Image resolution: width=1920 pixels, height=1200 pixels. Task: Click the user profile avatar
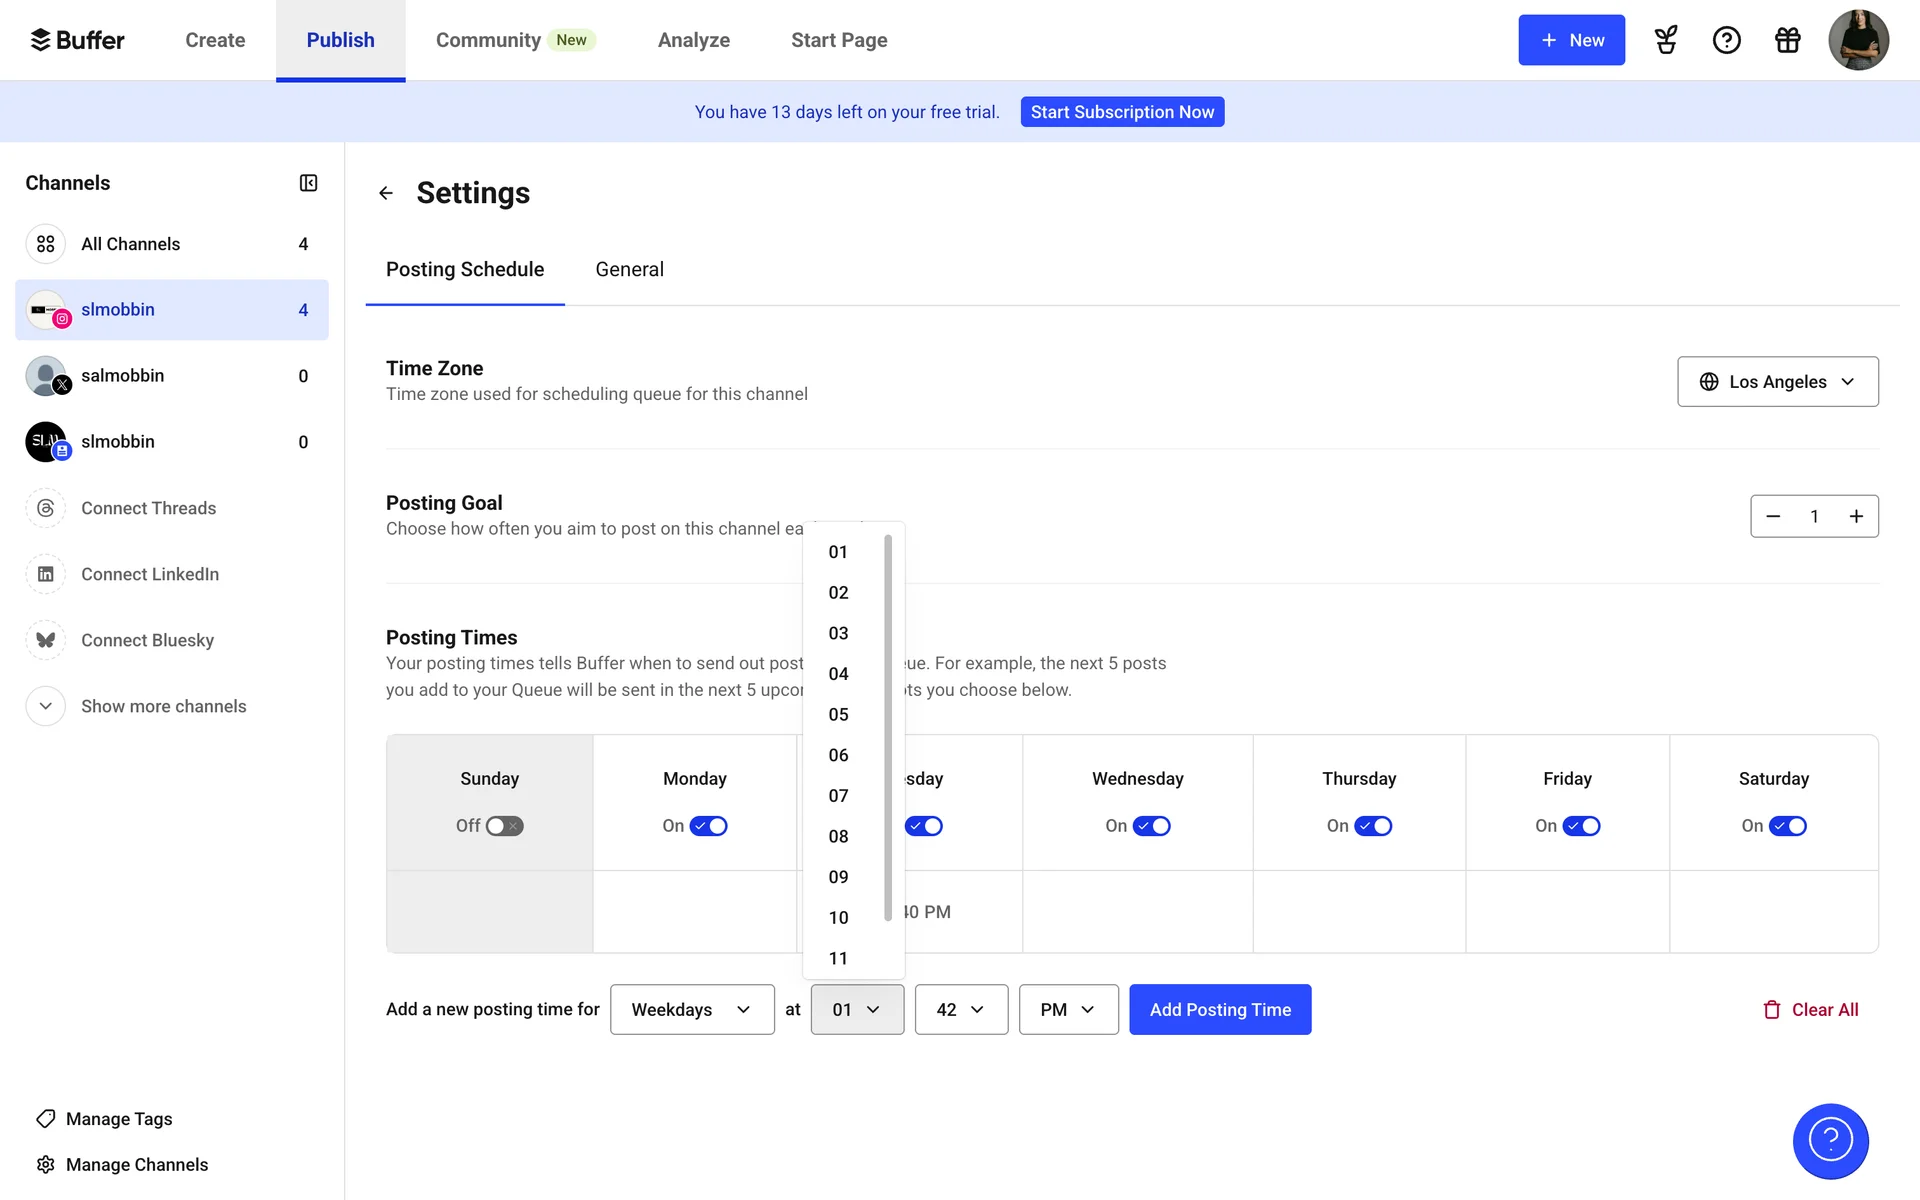[x=1857, y=40]
